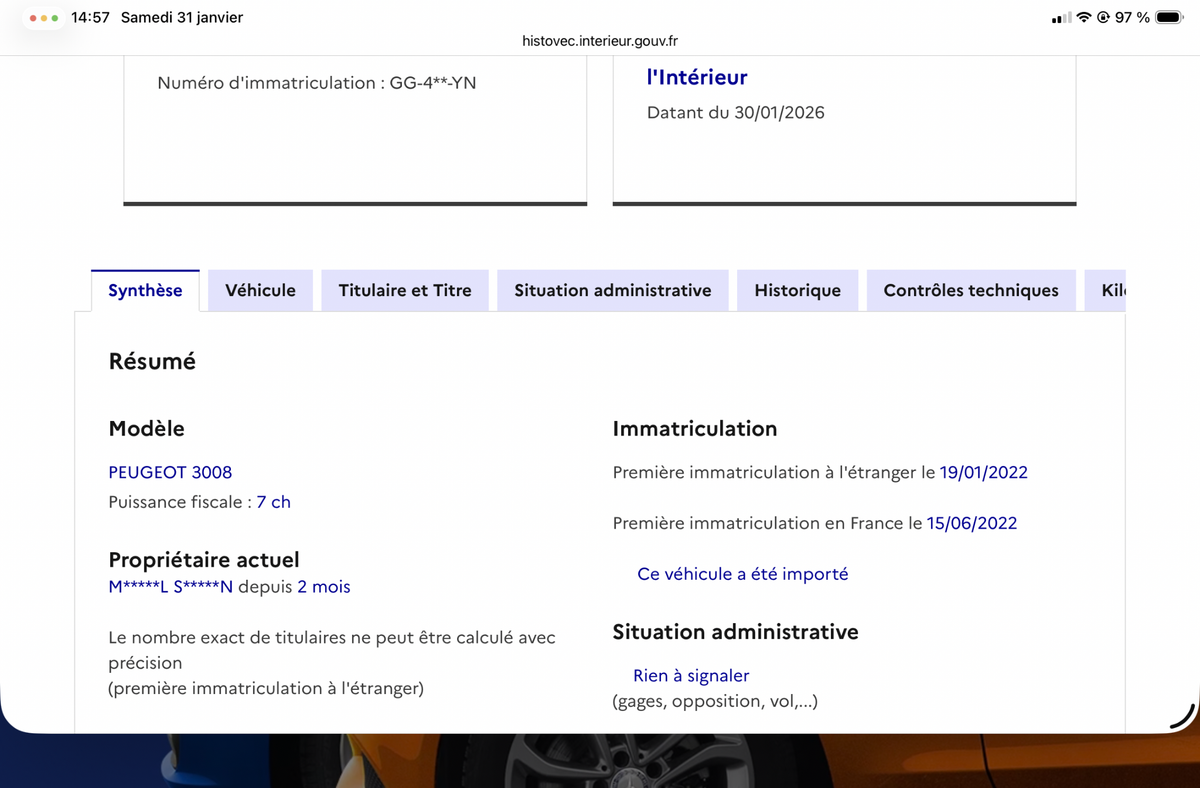Select the 15/06/2022 French registration date
This screenshot has height=788, width=1200.
tap(972, 523)
